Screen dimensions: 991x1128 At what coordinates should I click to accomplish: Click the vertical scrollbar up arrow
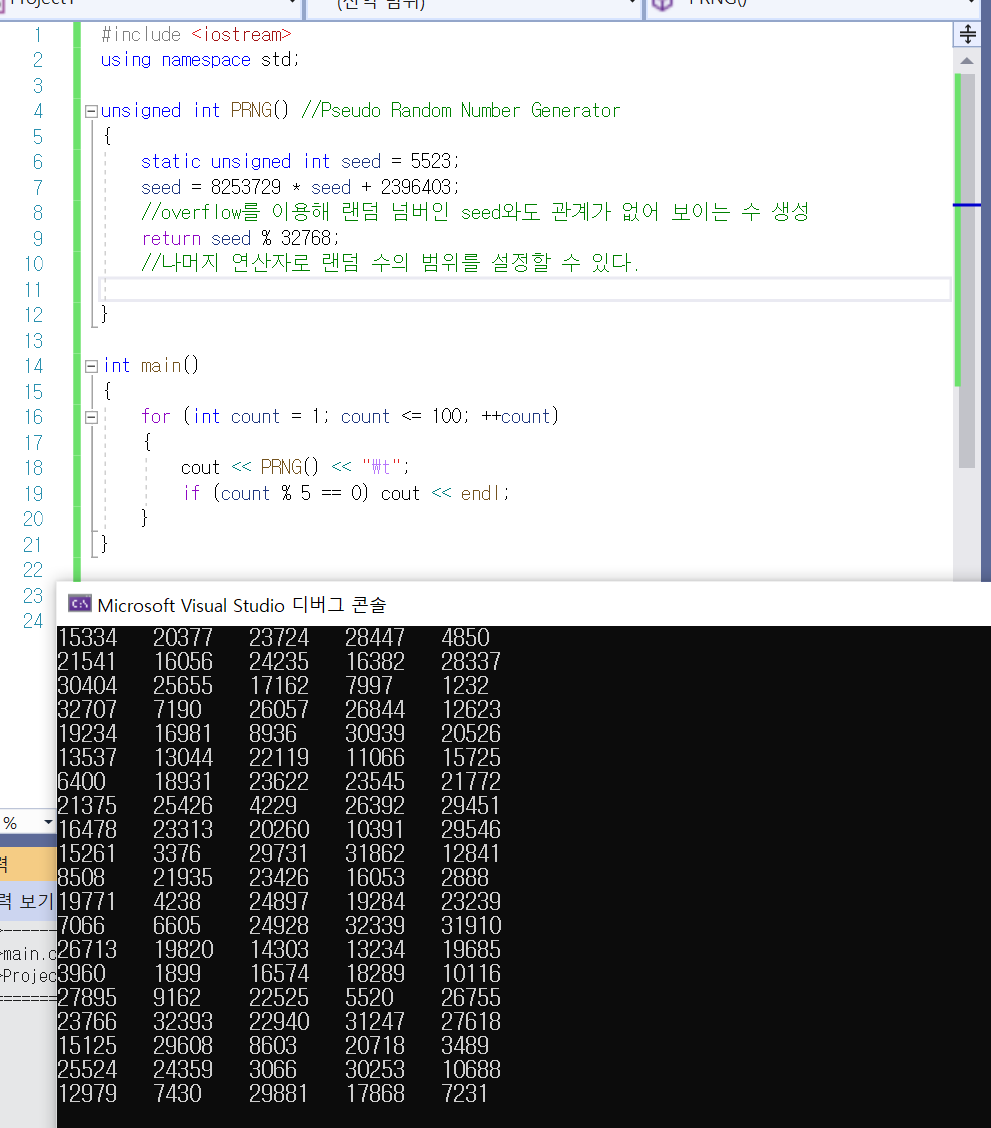pyautogui.click(x=967, y=61)
